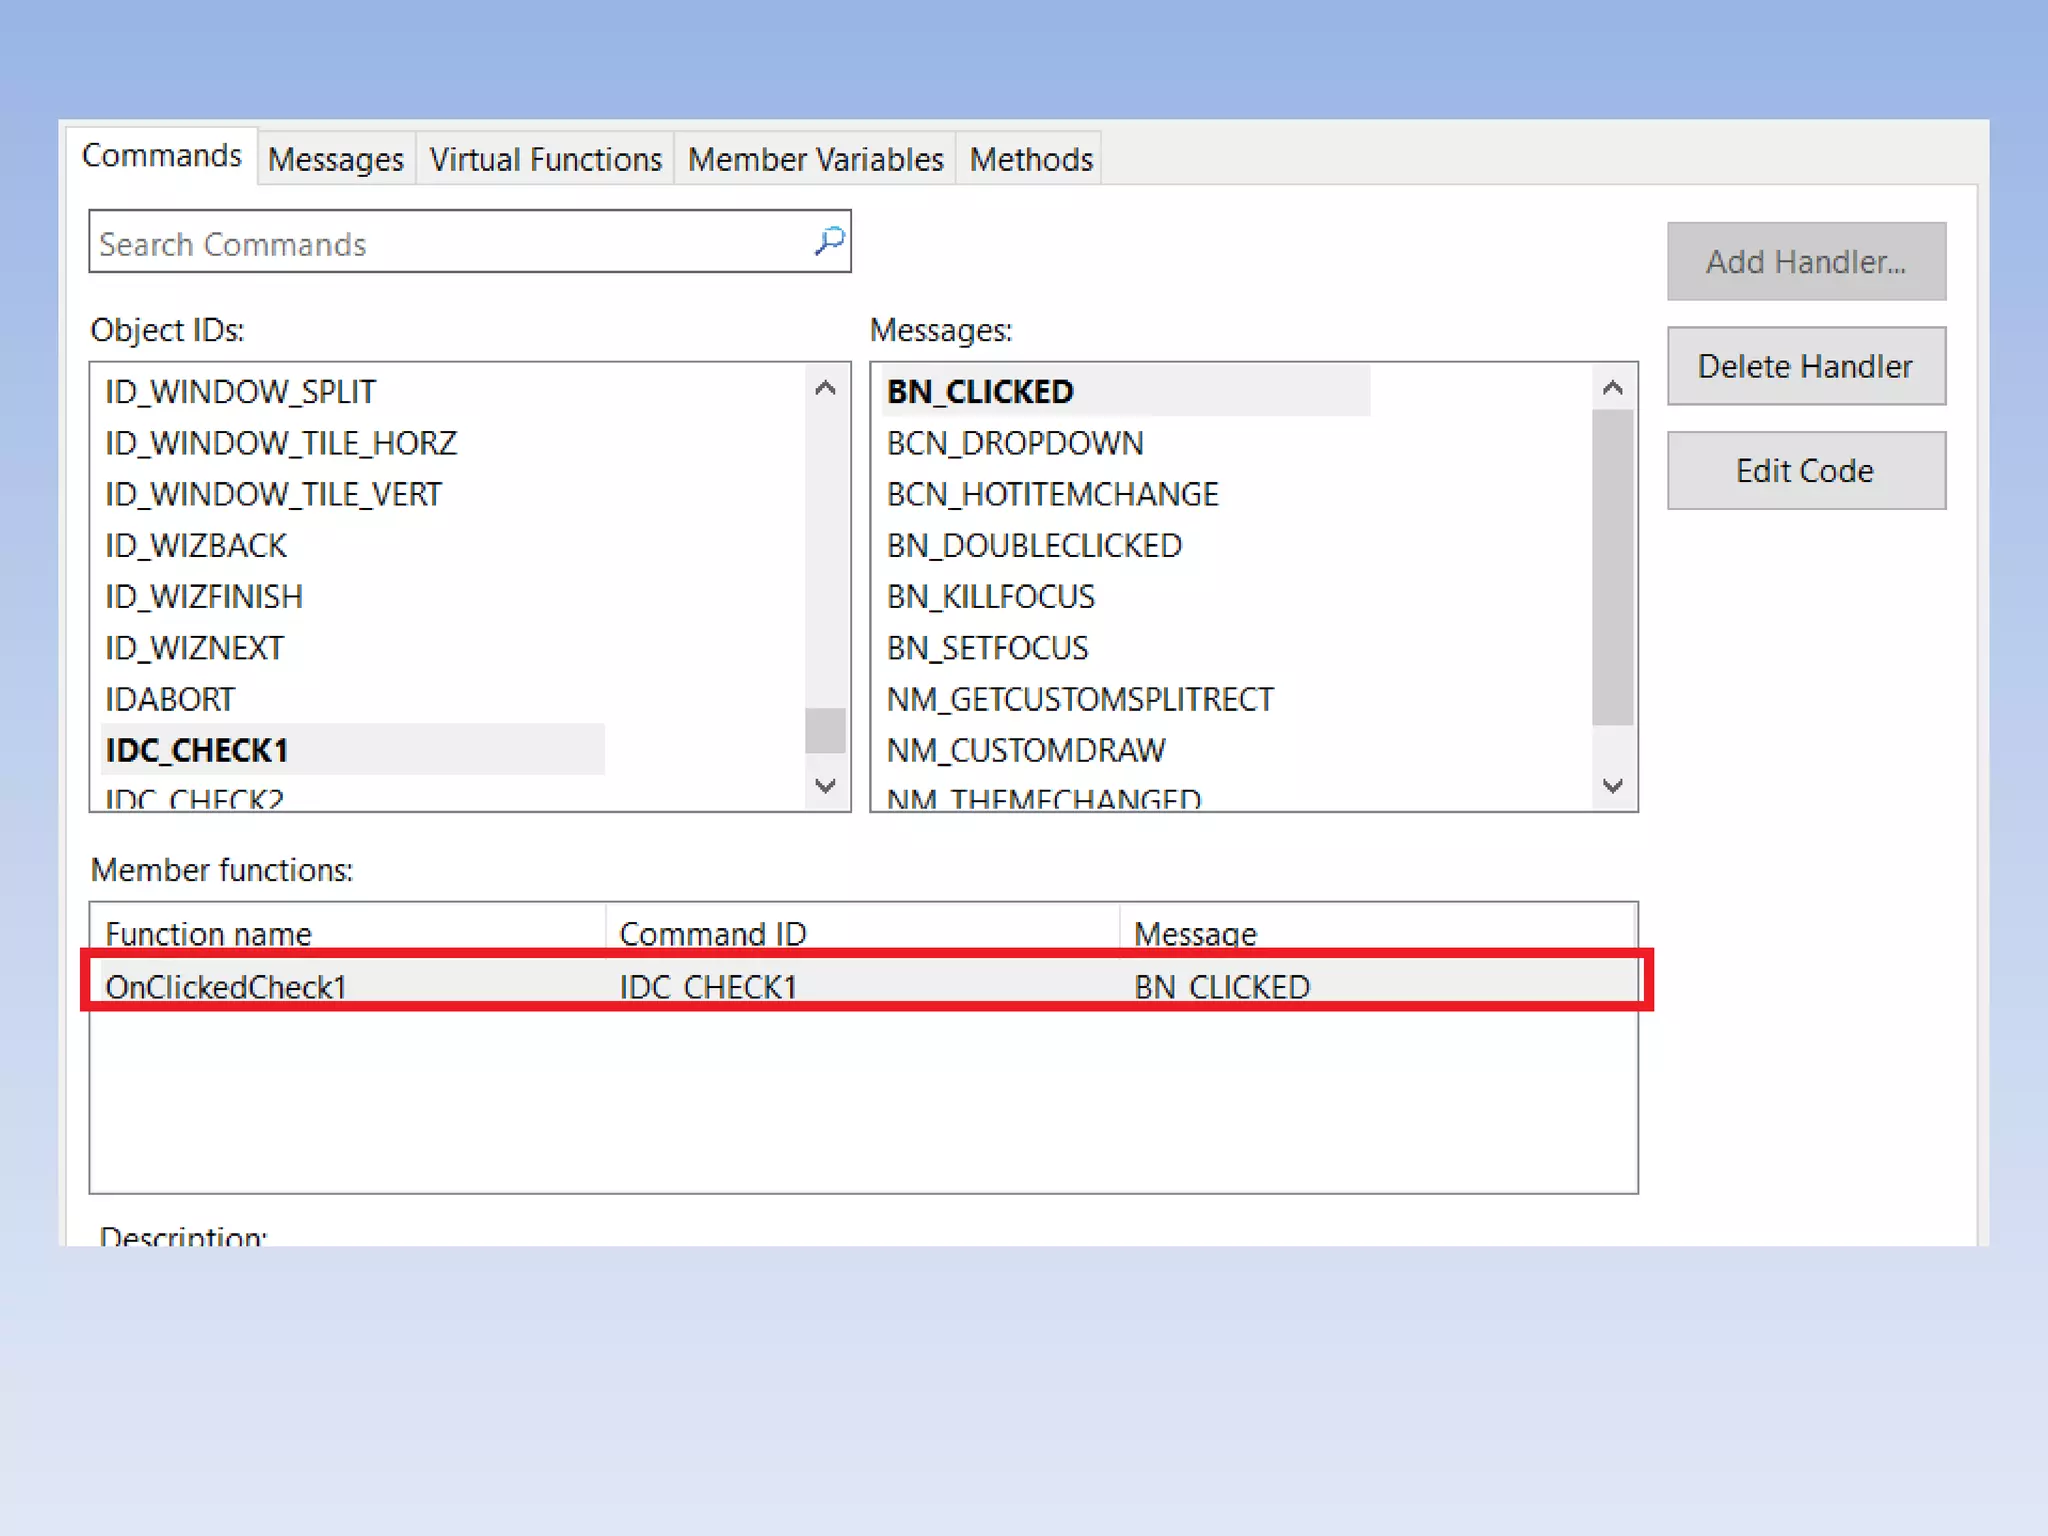Viewport: 2048px width, 1536px height.
Task: Choose IDABORT from Object IDs list
Action: point(170,699)
